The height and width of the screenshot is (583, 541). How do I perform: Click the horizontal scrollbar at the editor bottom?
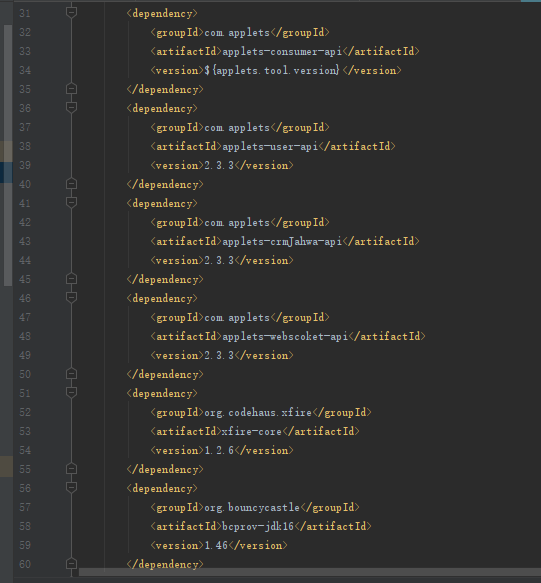point(310,572)
